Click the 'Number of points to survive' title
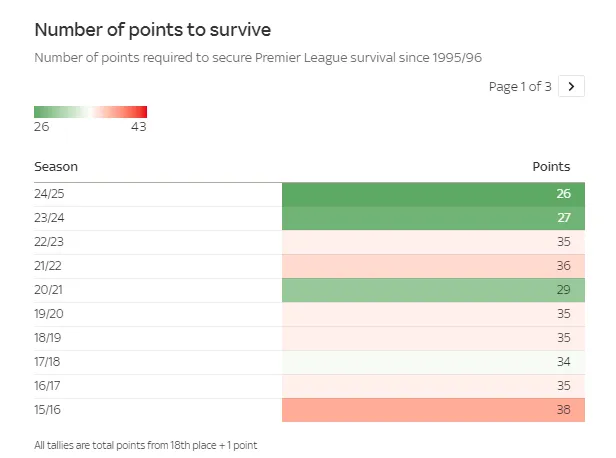Image resolution: width=616 pixels, height=458 pixels. pos(152,31)
